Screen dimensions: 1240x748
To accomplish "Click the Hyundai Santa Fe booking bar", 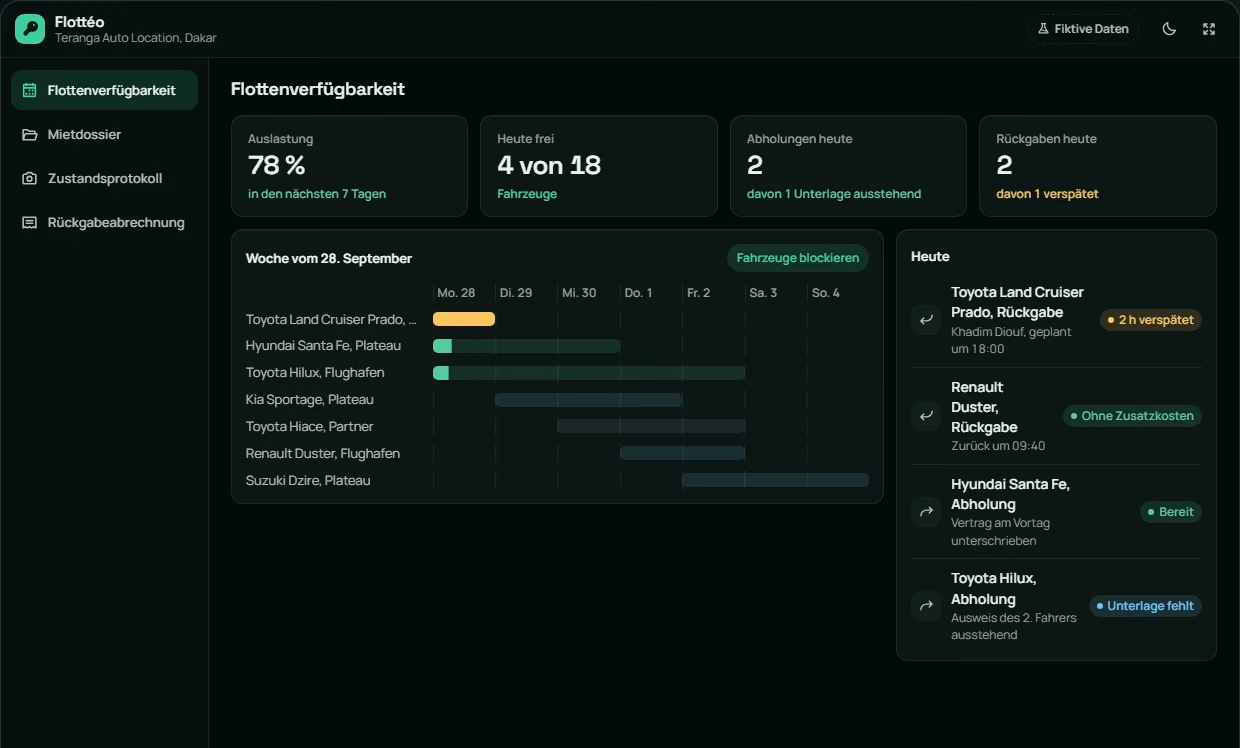I will (x=527, y=346).
